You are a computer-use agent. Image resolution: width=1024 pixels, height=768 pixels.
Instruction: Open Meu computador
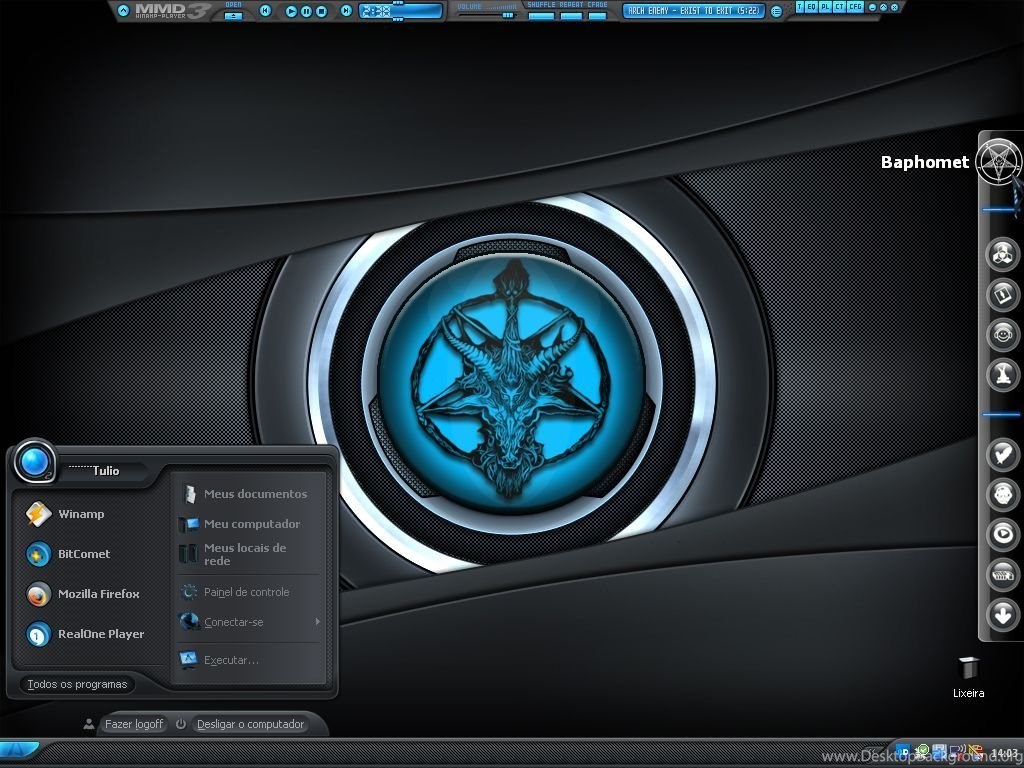240,524
